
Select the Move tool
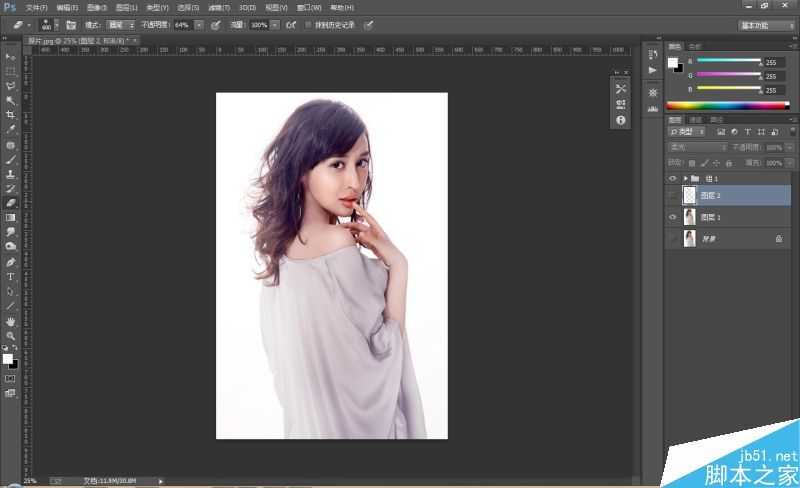(x=11, y=57)
